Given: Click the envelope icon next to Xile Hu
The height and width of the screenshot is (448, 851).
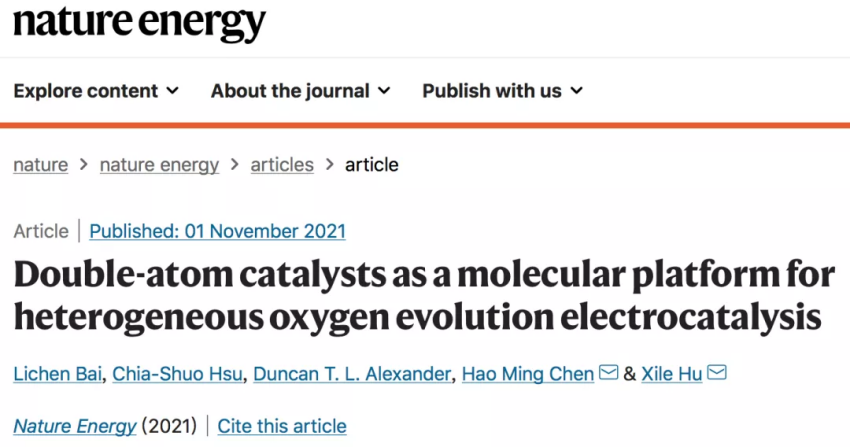Looking at the screenshot, I should point(717,373).
